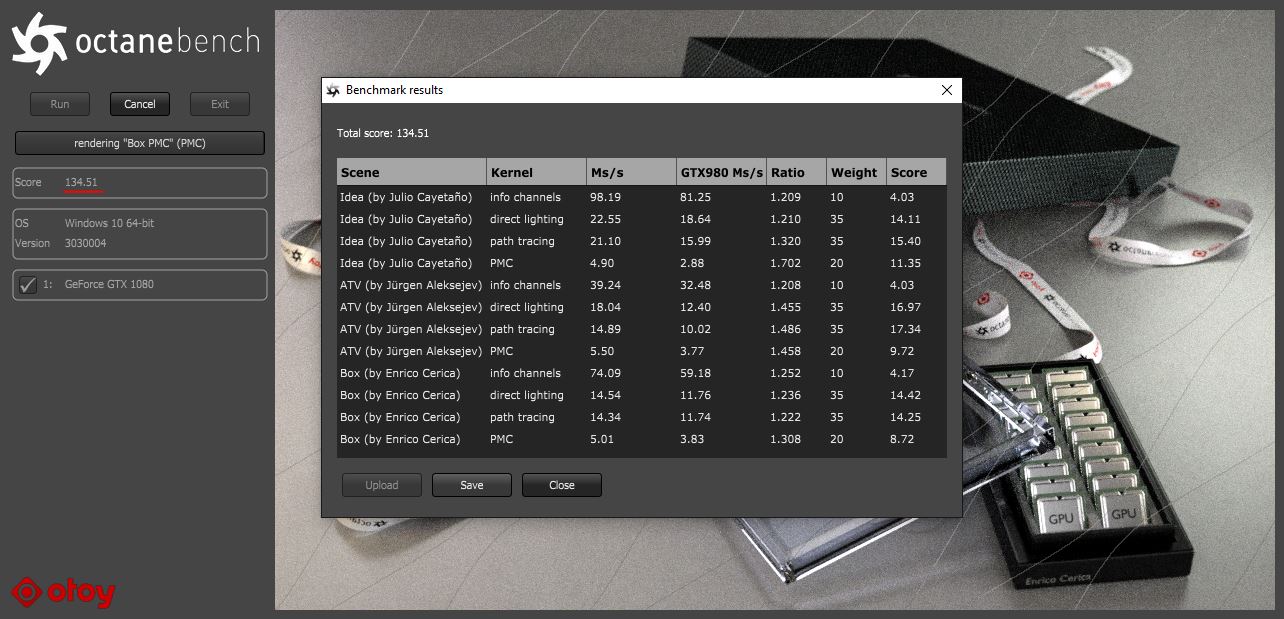The image size is (1284, 619).
Task: Click the GTX980 Ms/s column header
Action: click(721, 172)
